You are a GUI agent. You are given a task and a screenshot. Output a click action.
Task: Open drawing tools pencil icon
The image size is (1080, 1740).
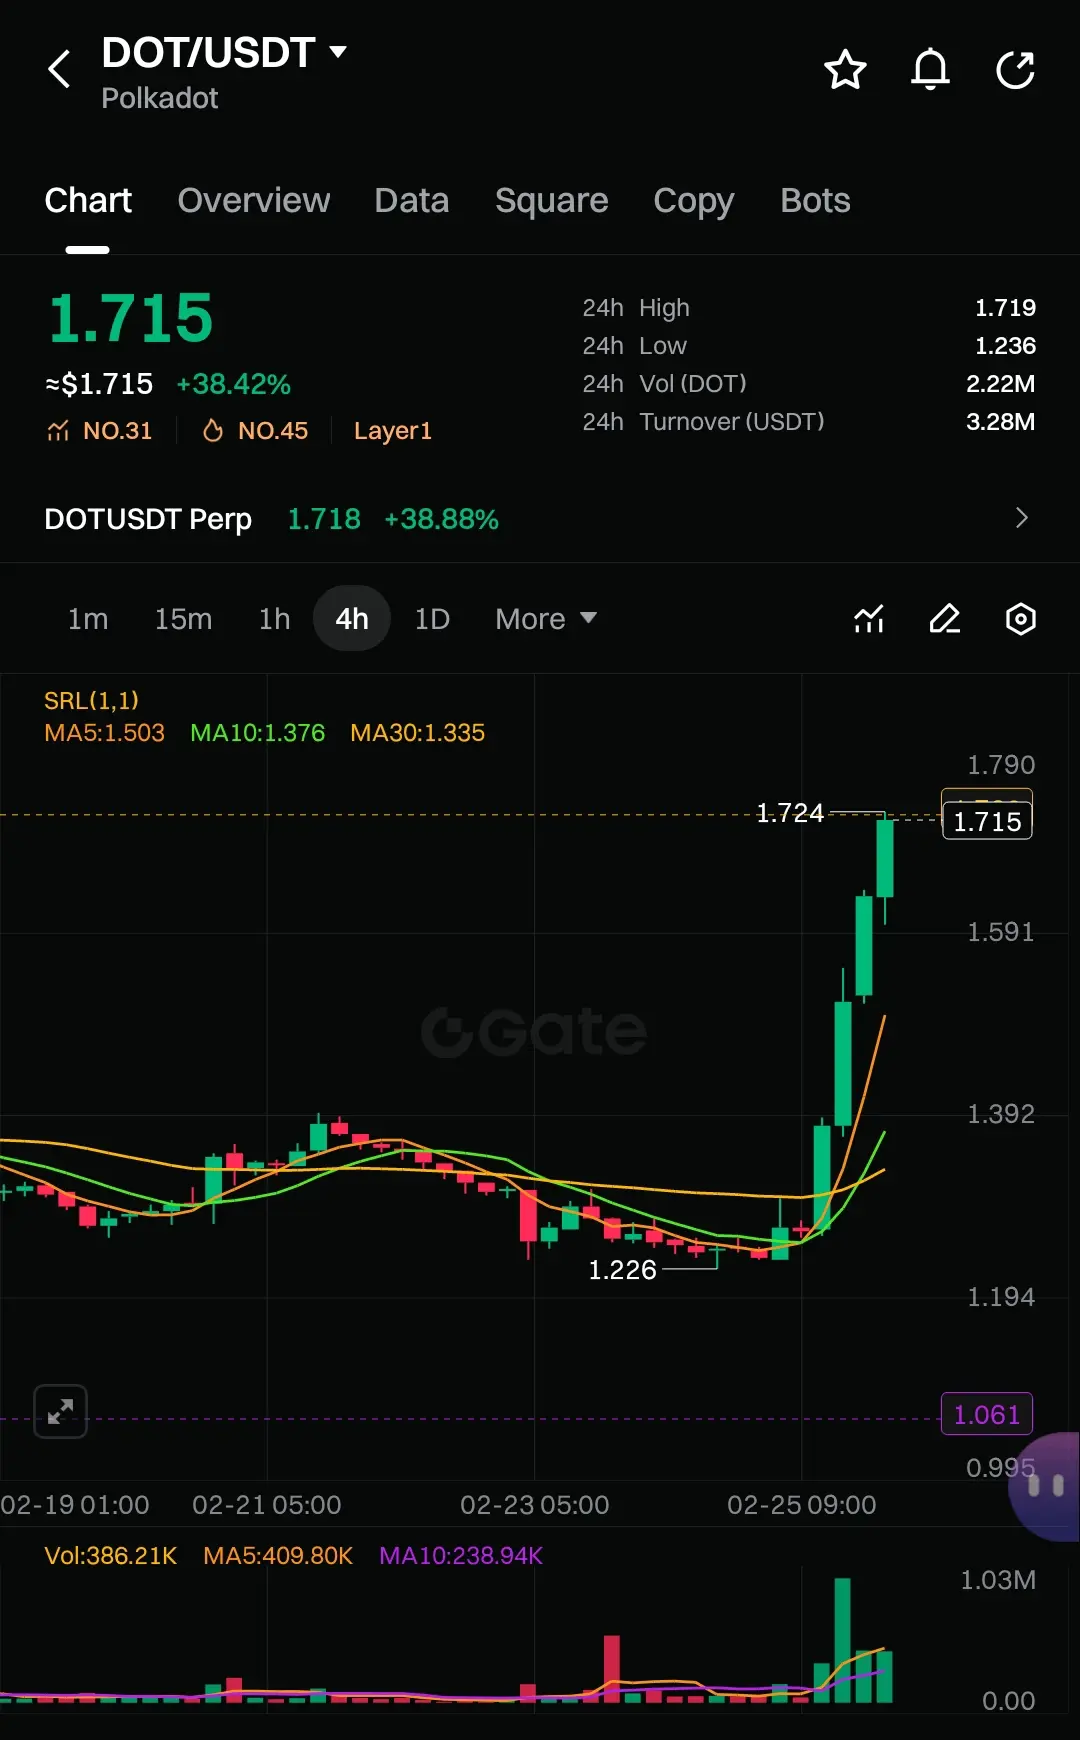click(x=945, y=619)
